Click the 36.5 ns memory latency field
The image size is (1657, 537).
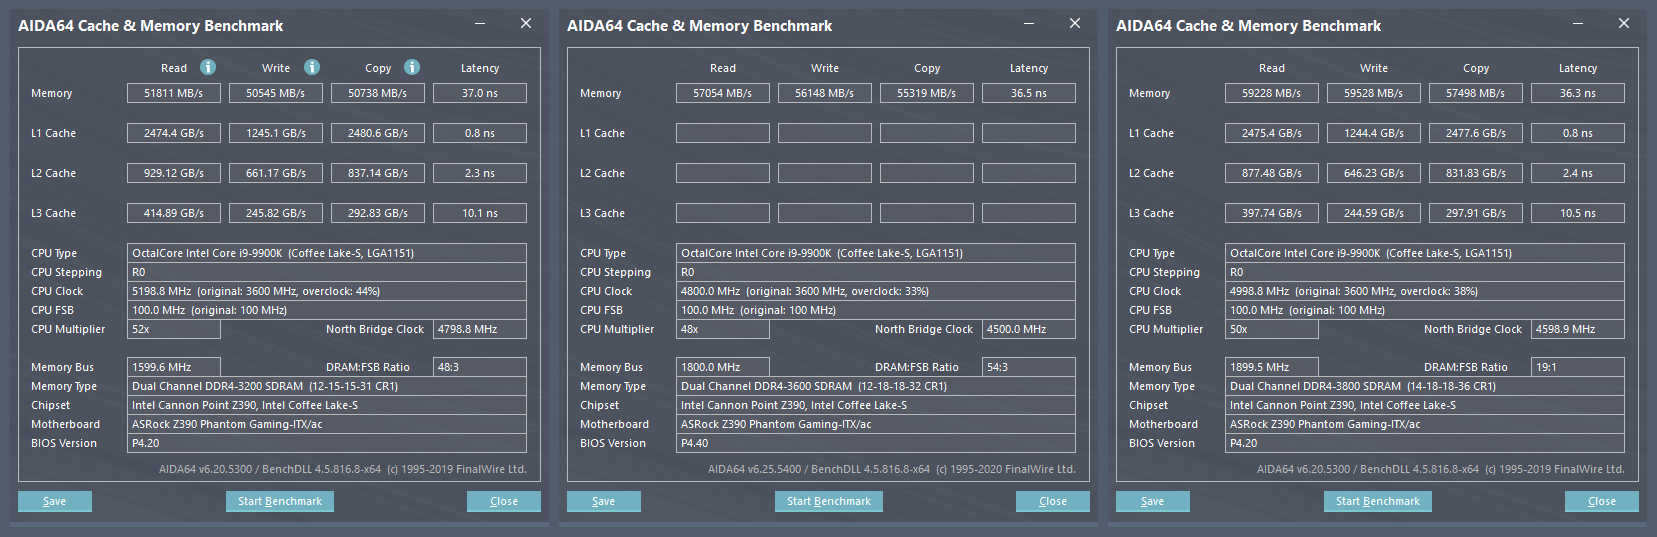[x=1029, y=93]
